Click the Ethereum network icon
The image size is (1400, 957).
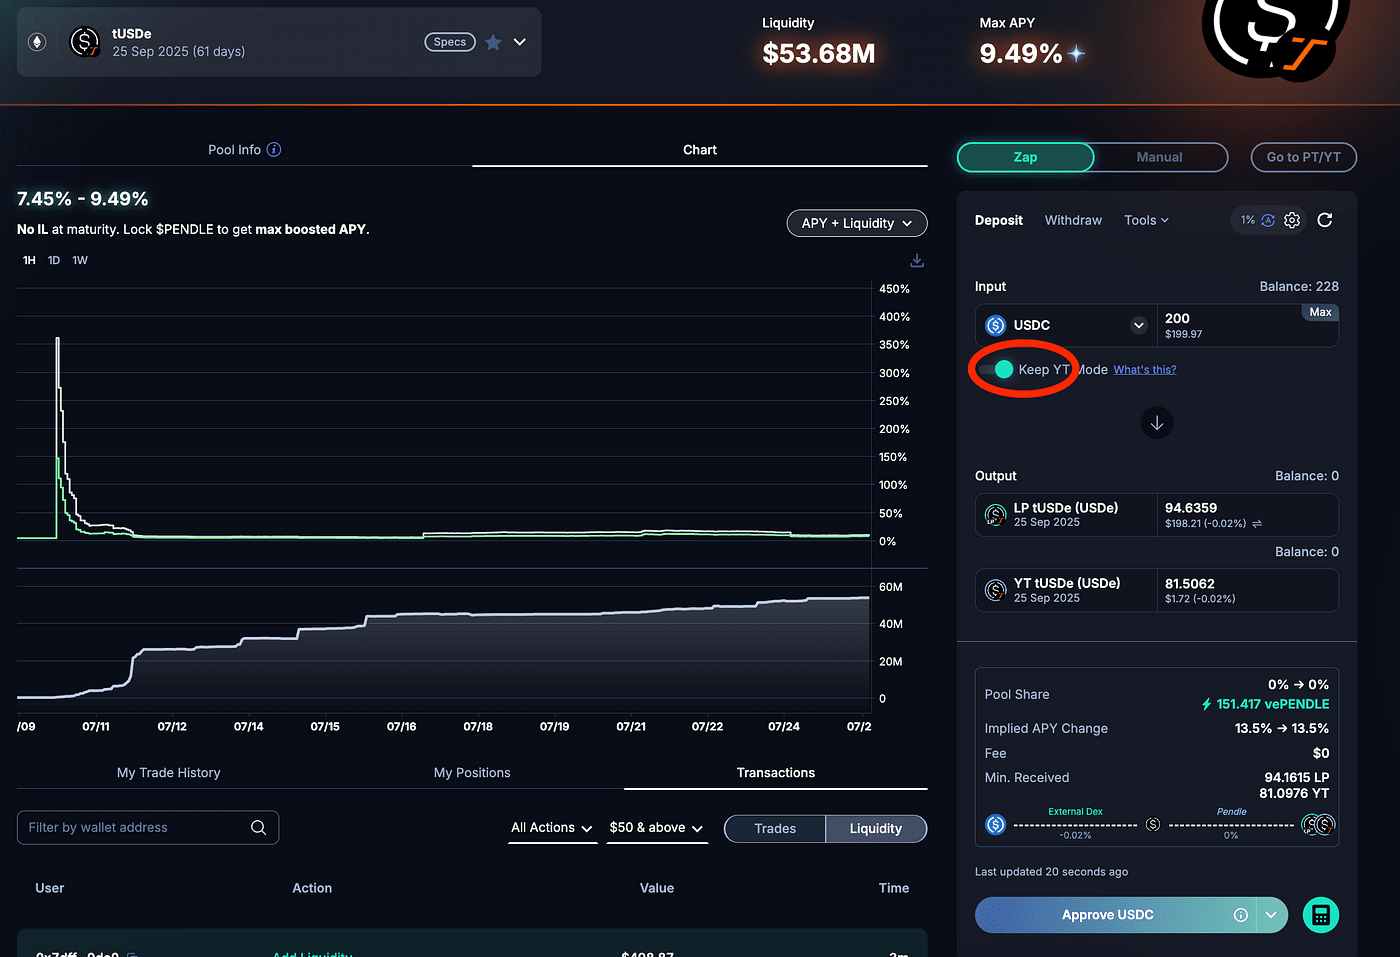click(x=37, y=42)
